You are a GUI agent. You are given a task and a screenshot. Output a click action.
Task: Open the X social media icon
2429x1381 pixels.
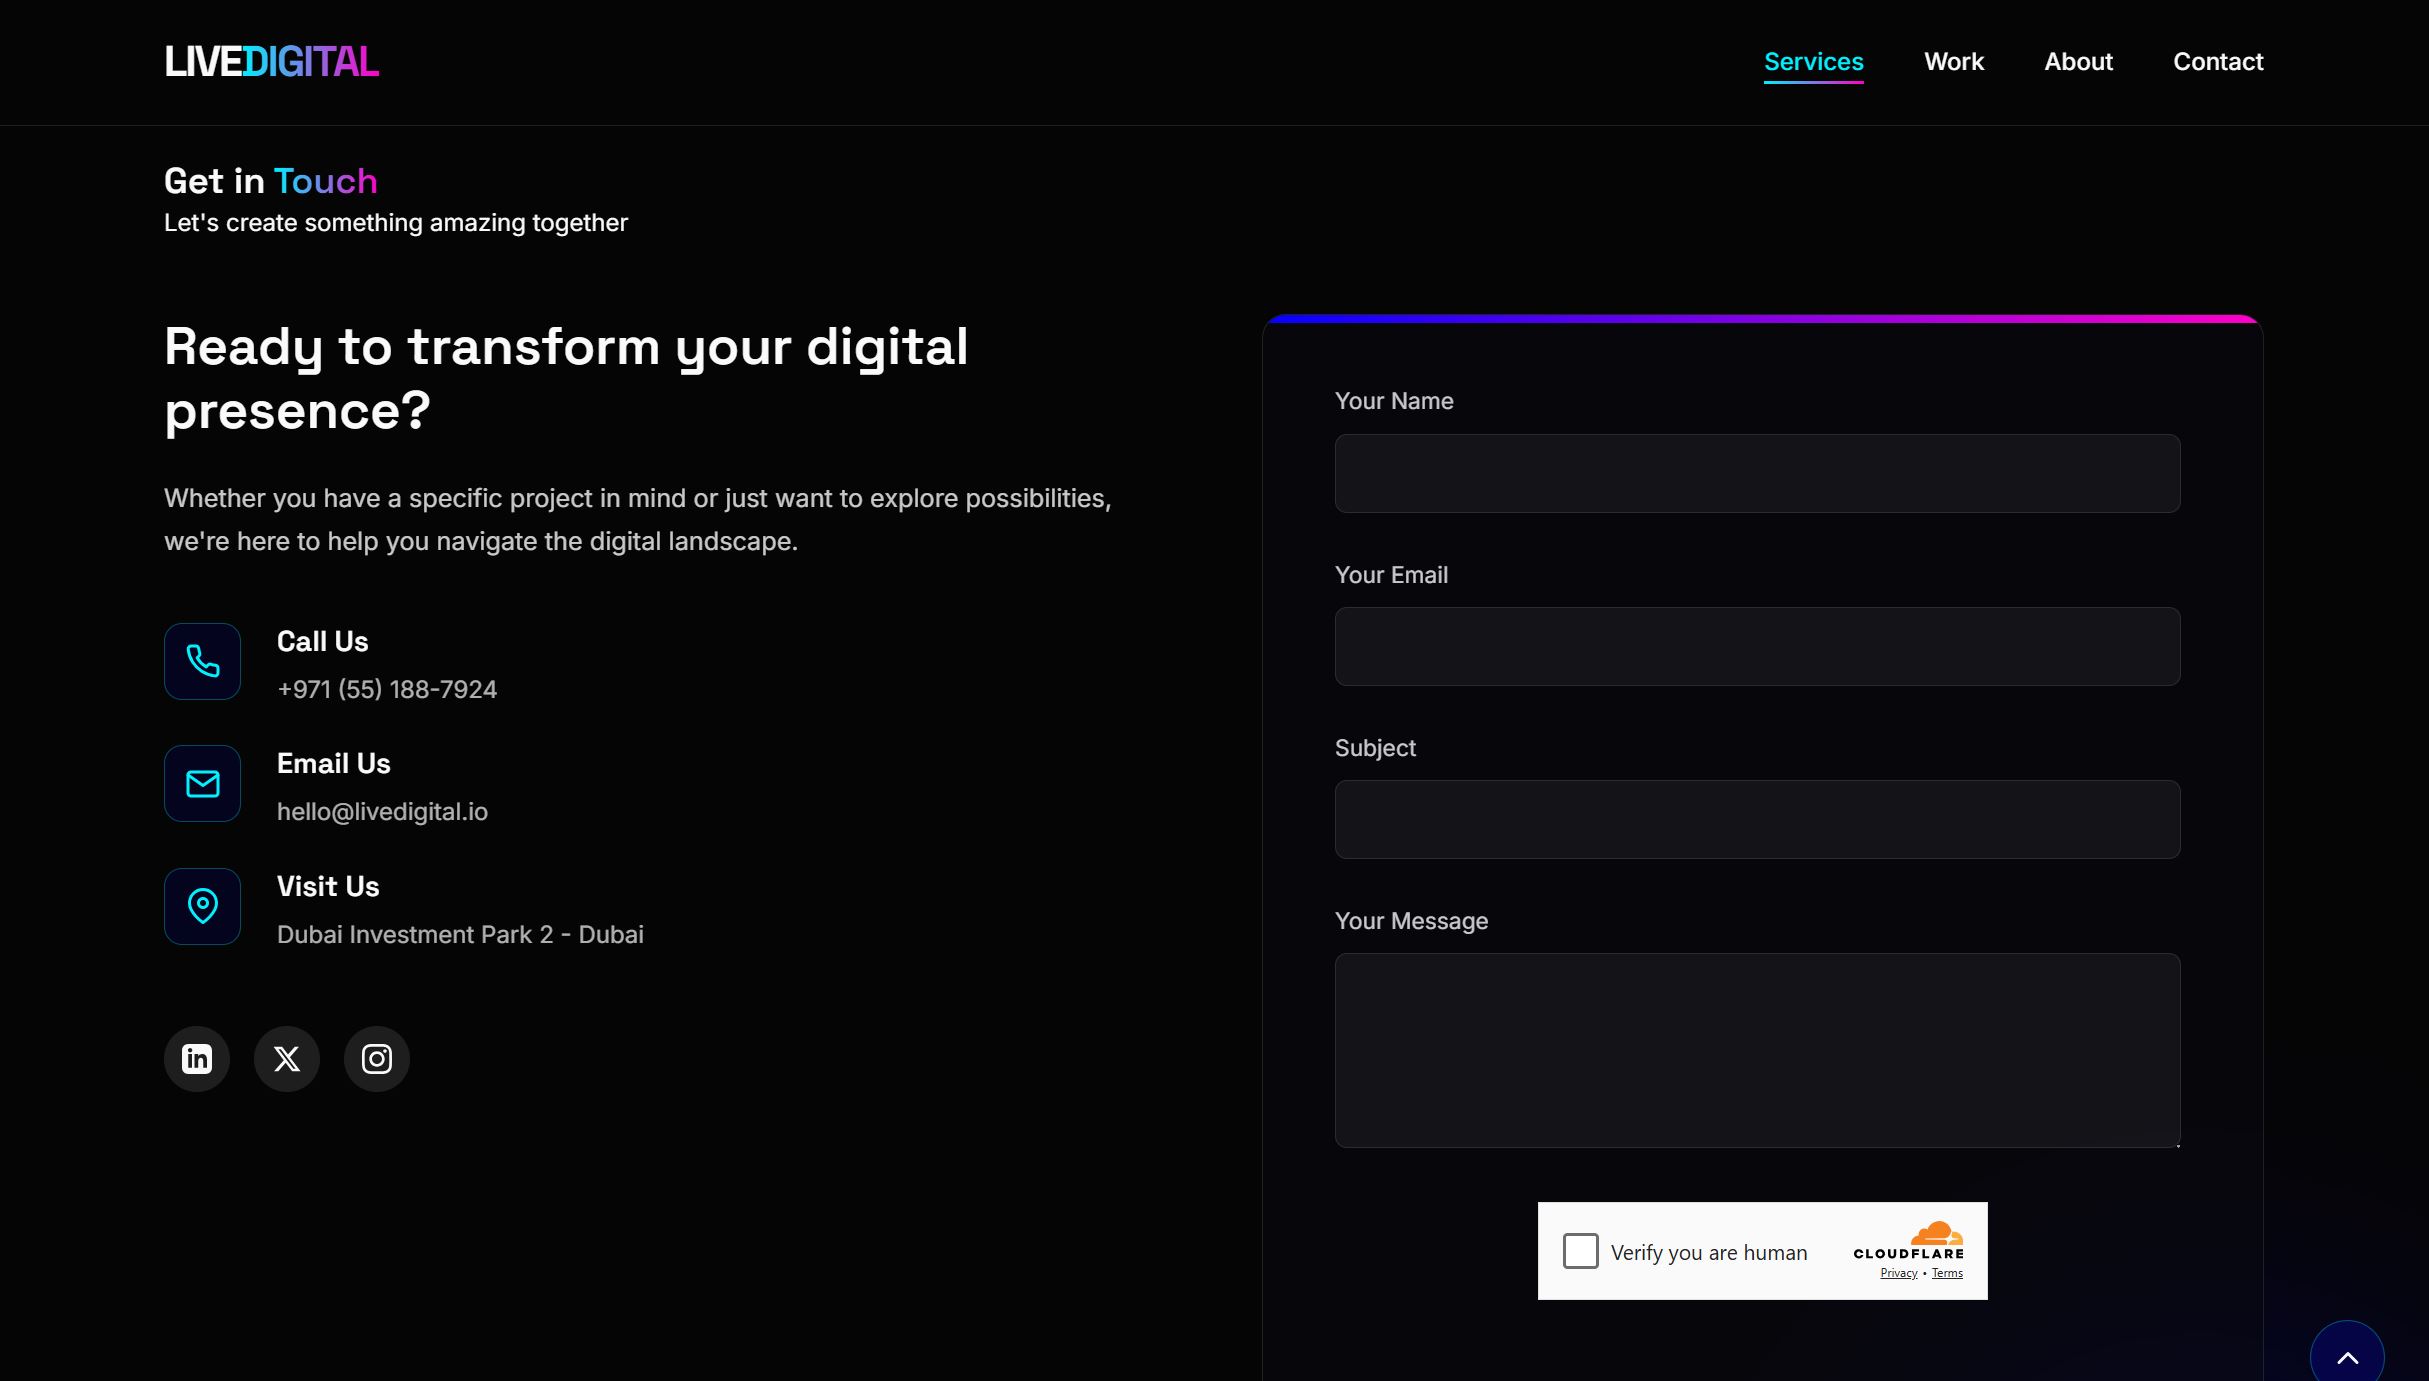(x=287, y=1058)
